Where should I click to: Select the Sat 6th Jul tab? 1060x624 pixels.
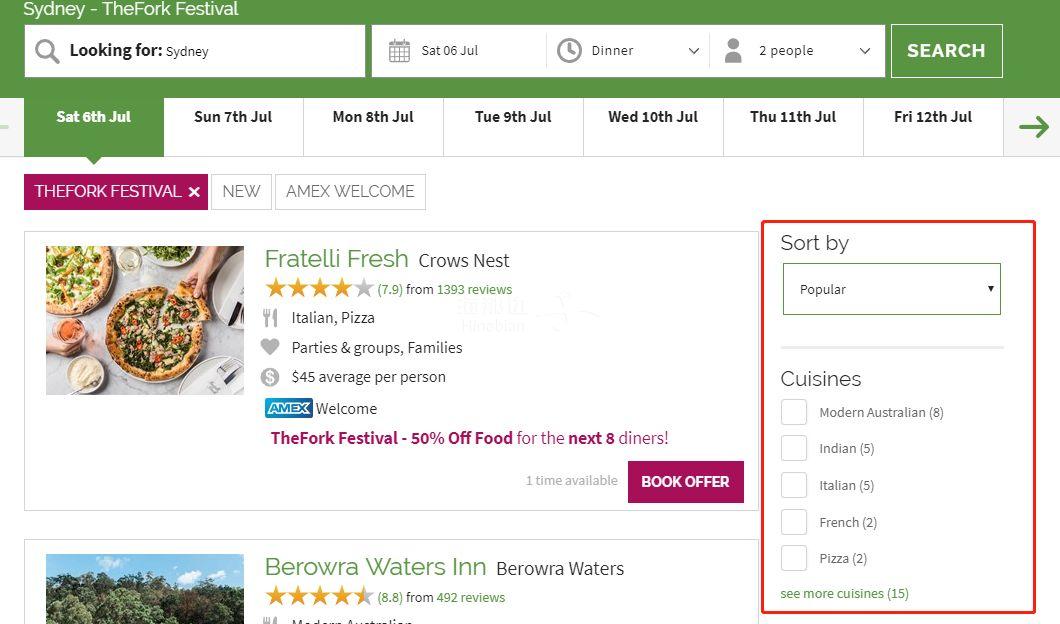coord(94,126)
